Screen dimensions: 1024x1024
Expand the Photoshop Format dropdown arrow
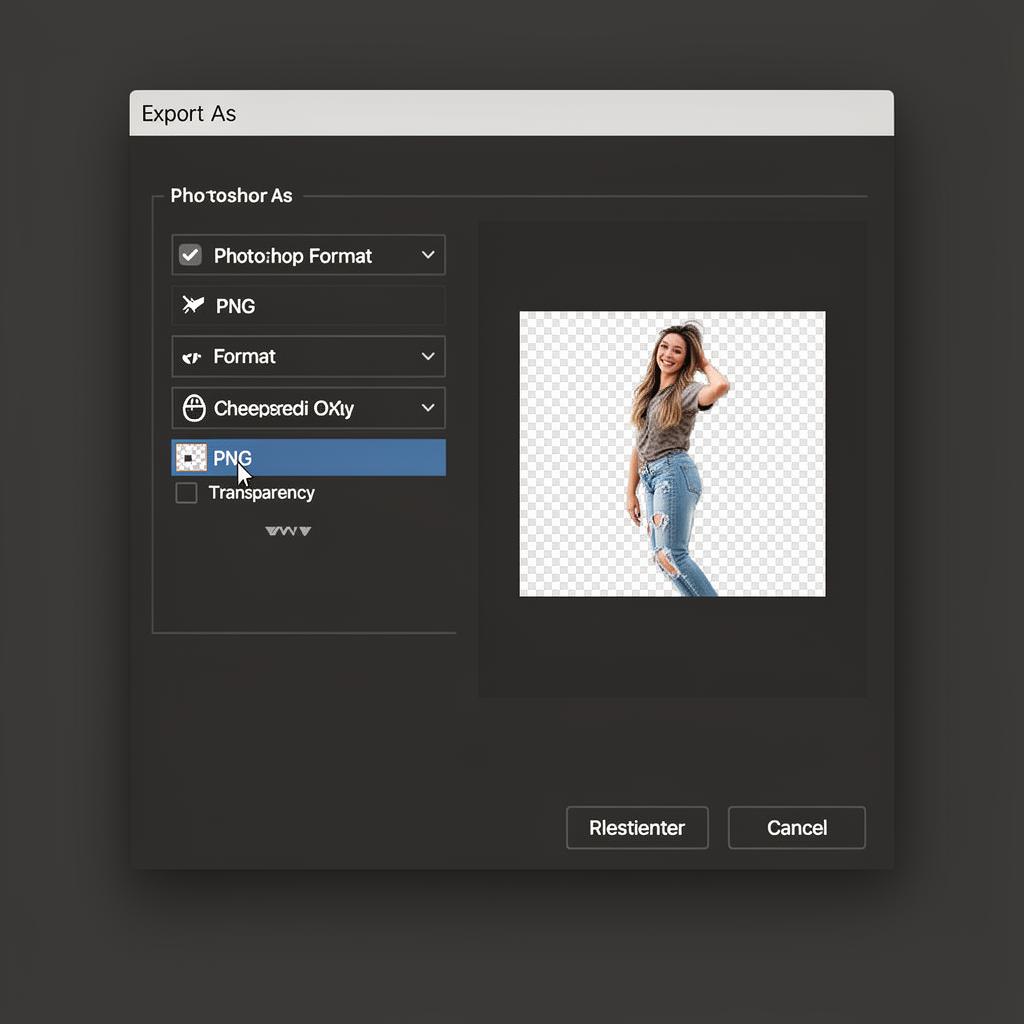click(428, 255)
